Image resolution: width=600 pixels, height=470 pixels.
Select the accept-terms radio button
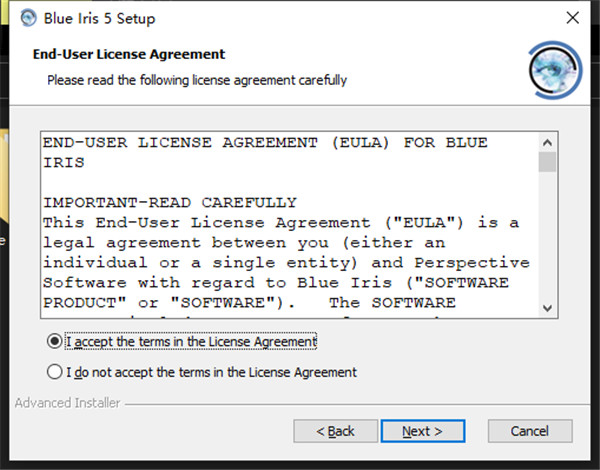54,341
